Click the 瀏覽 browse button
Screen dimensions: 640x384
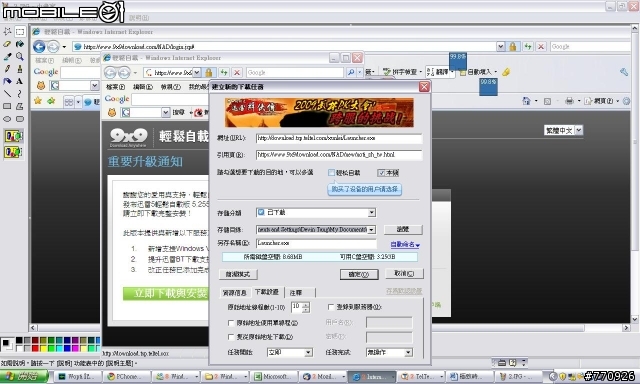pyautogui.click(x=403, y=229)
